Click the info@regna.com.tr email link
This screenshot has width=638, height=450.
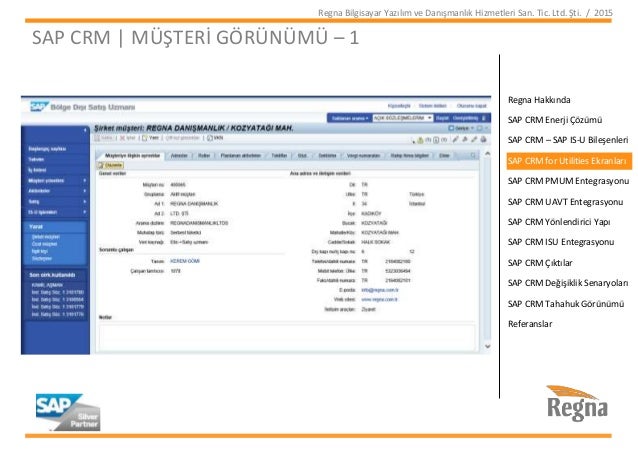pyautogui.click(x=380, y=290)
